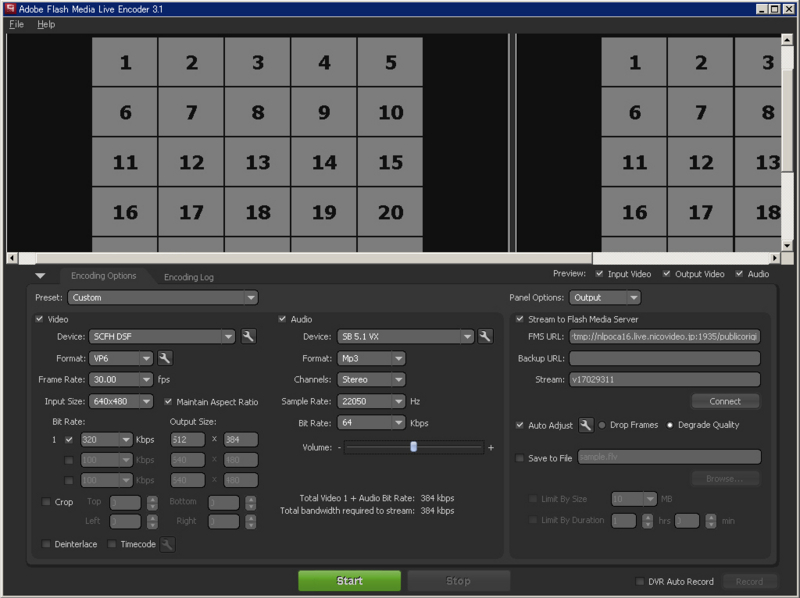Click output width 512 field
The width and height of the screenshot is (800, 598).
click(187, 439)
